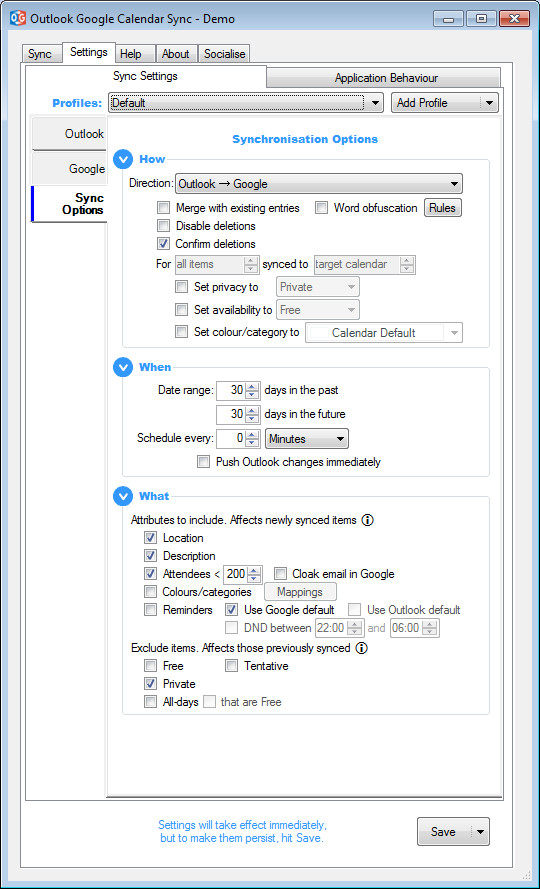Tick All-days exclusion checkbox
Screen dimensions: 540x889
(150, 702)
